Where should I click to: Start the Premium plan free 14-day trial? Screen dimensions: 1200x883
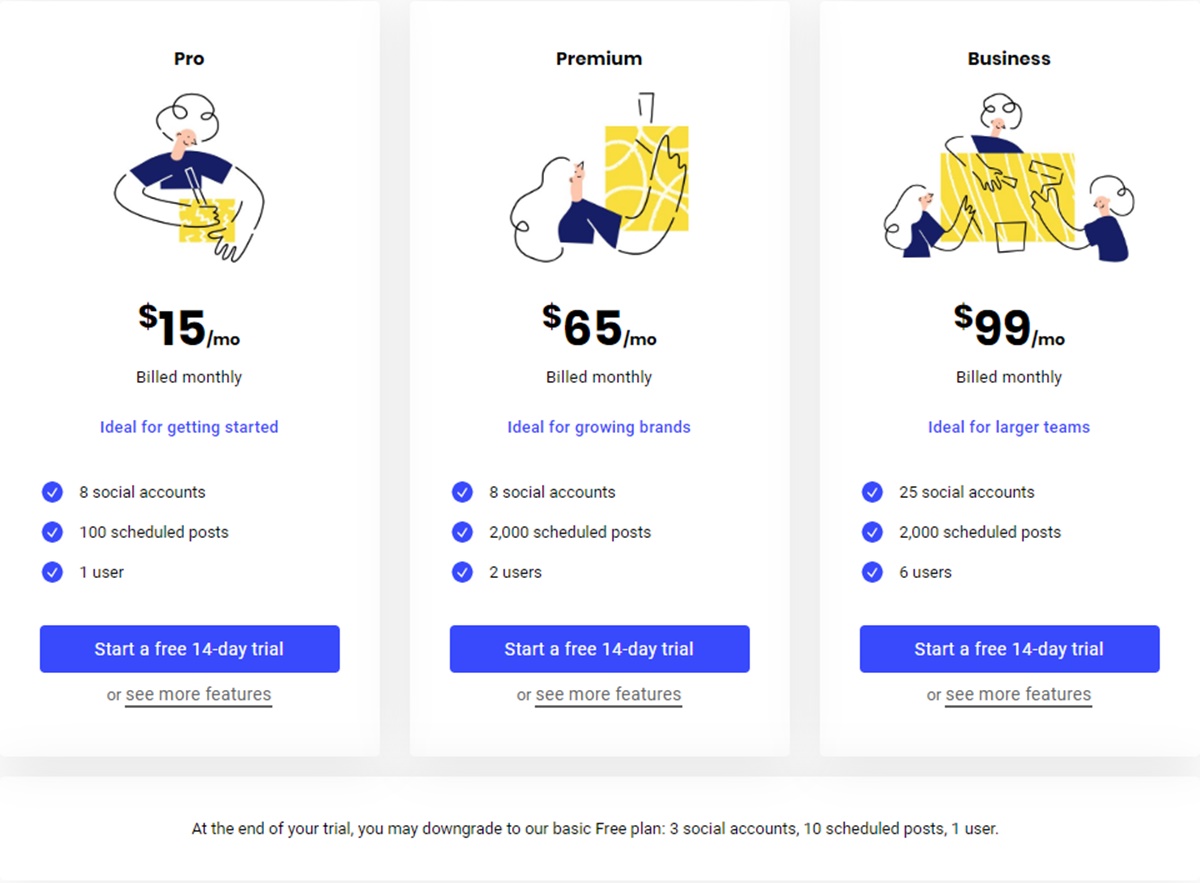pyautogui.click(x=599, y=649)
